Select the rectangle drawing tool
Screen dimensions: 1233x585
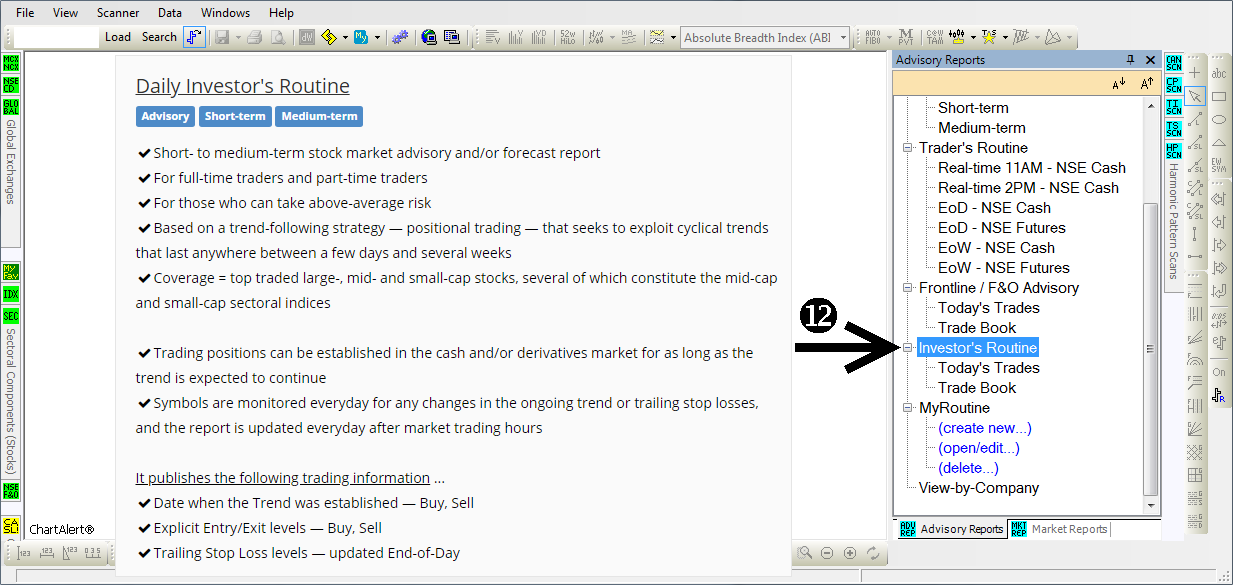[1219, 96]
